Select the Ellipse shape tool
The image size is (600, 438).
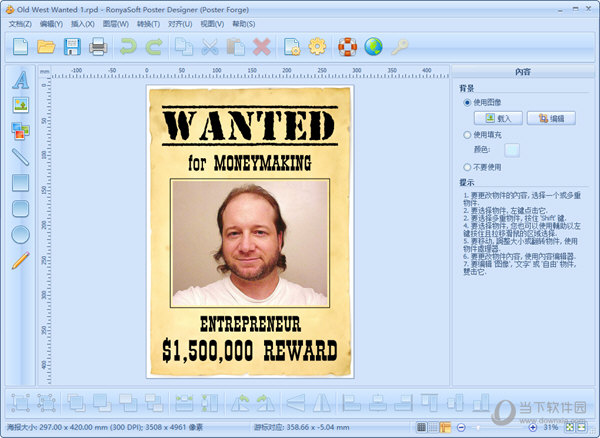tap(21, 234)
